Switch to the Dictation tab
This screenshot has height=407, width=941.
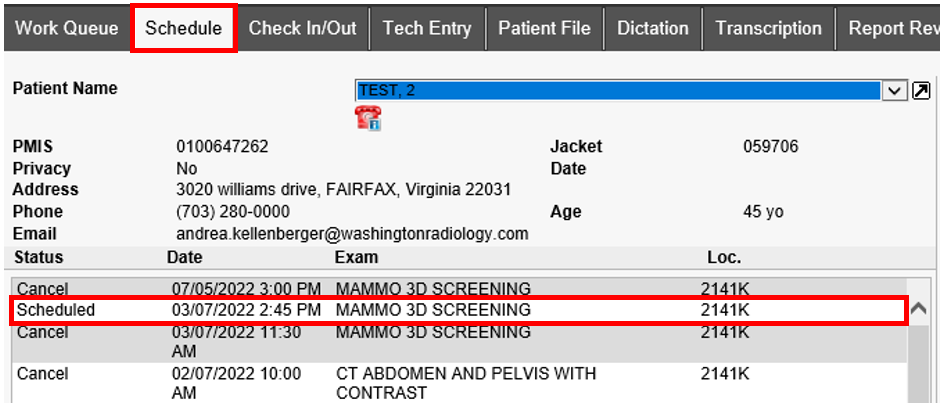[653, 28]
